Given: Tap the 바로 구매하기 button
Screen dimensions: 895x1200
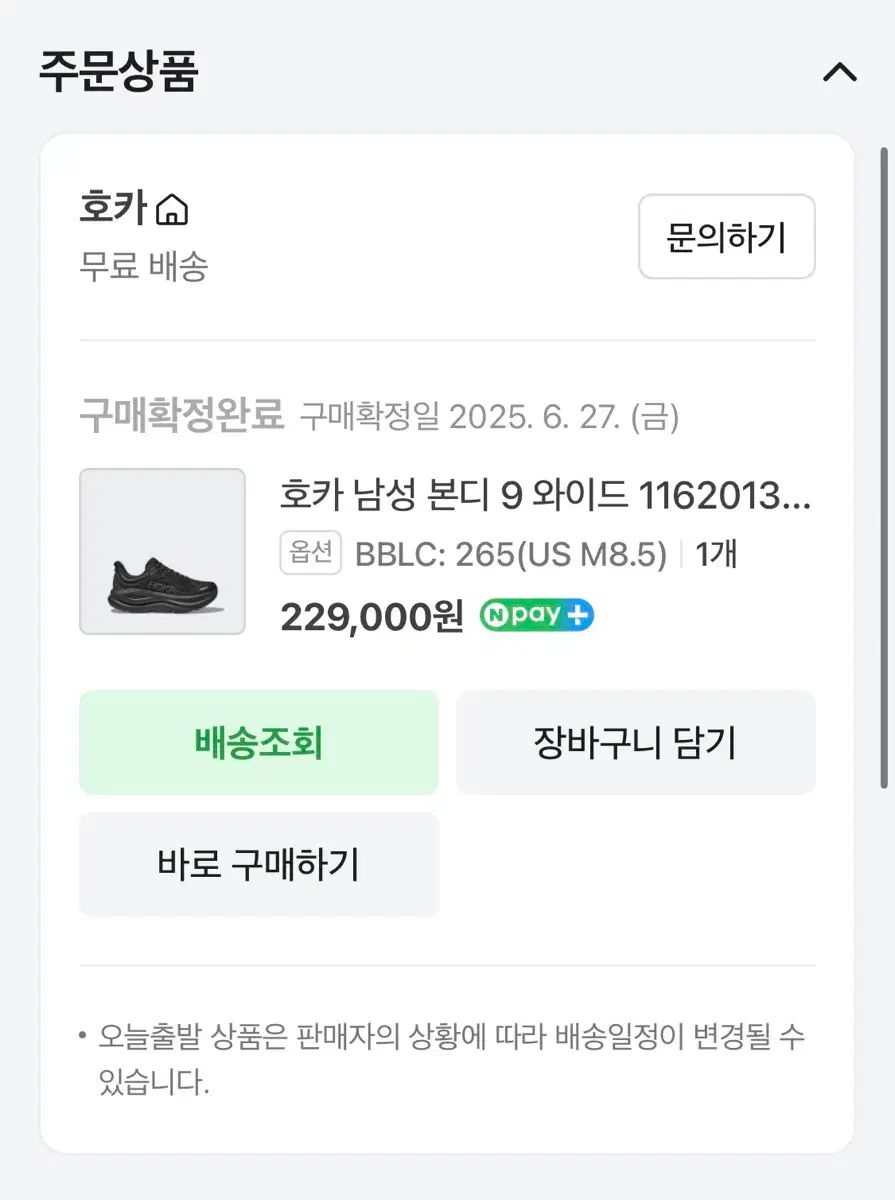Looking at the screenshot, I should pos(258,864).
